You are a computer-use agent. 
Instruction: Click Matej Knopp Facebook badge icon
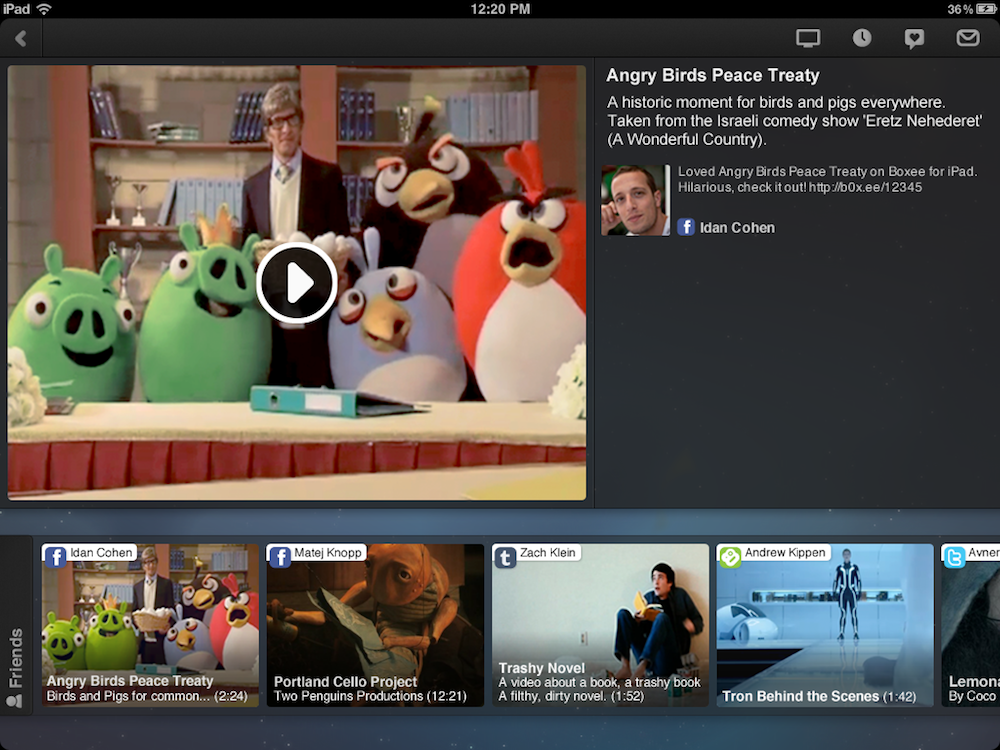tap(280, 557)
